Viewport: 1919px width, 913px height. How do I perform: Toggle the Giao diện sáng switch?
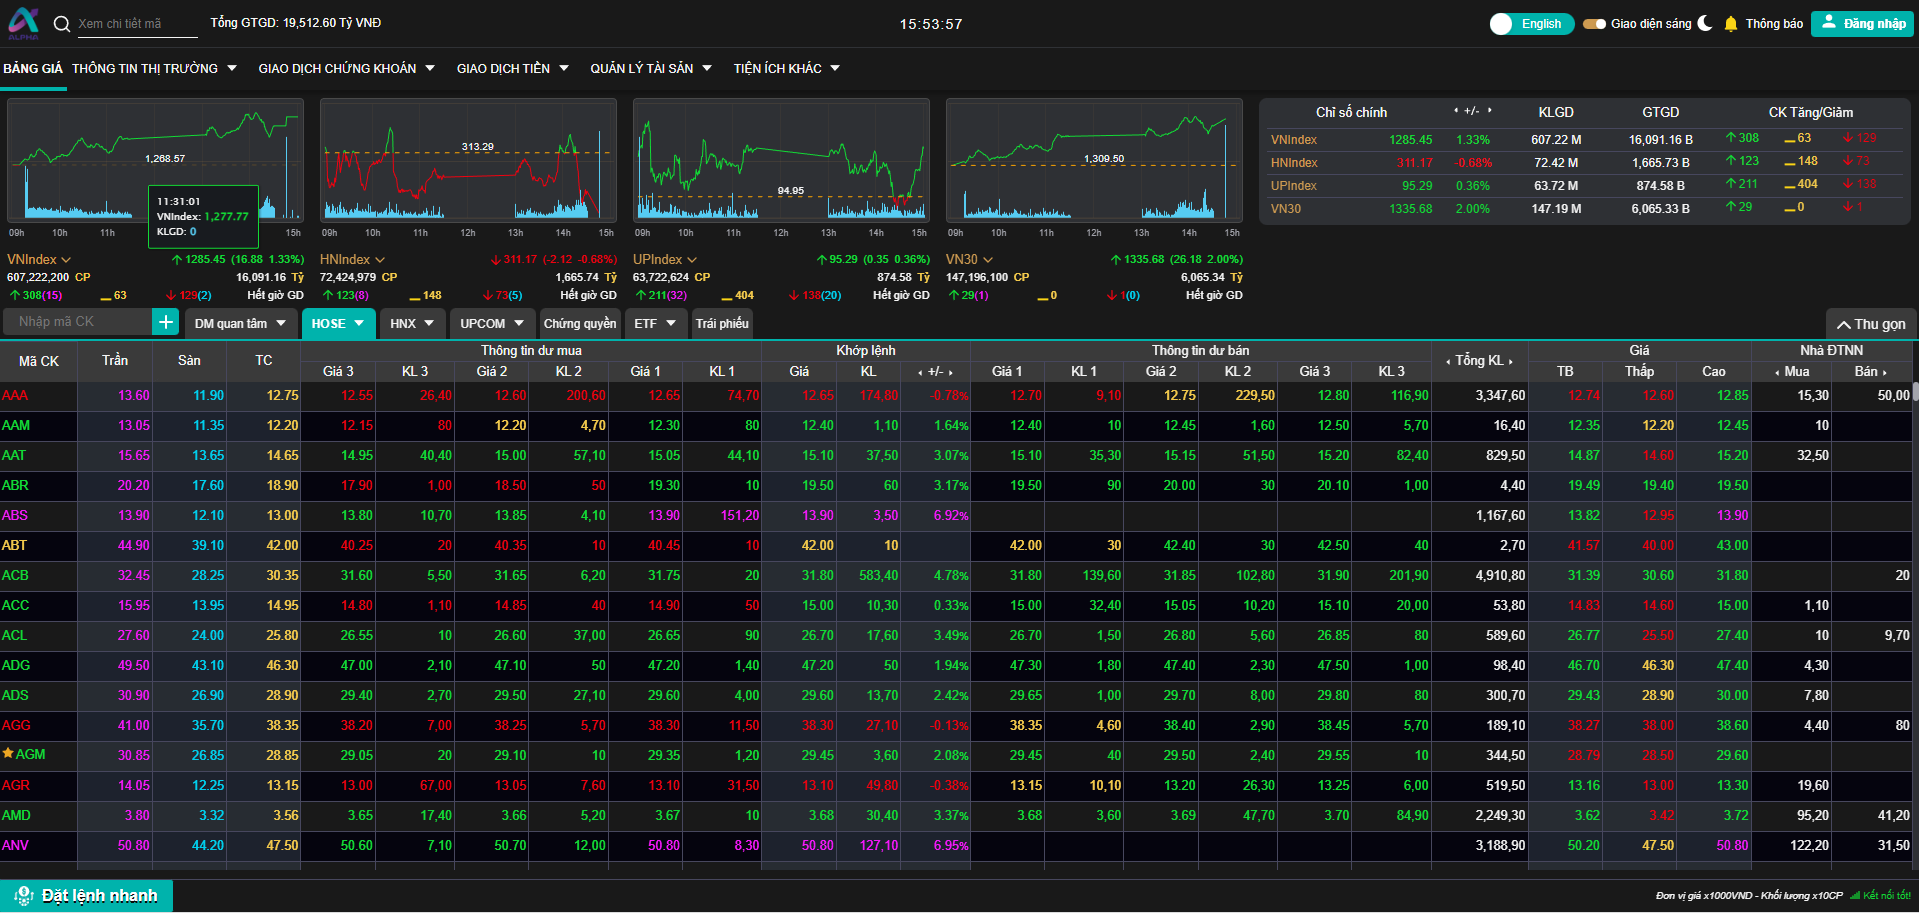(1594, 24)
